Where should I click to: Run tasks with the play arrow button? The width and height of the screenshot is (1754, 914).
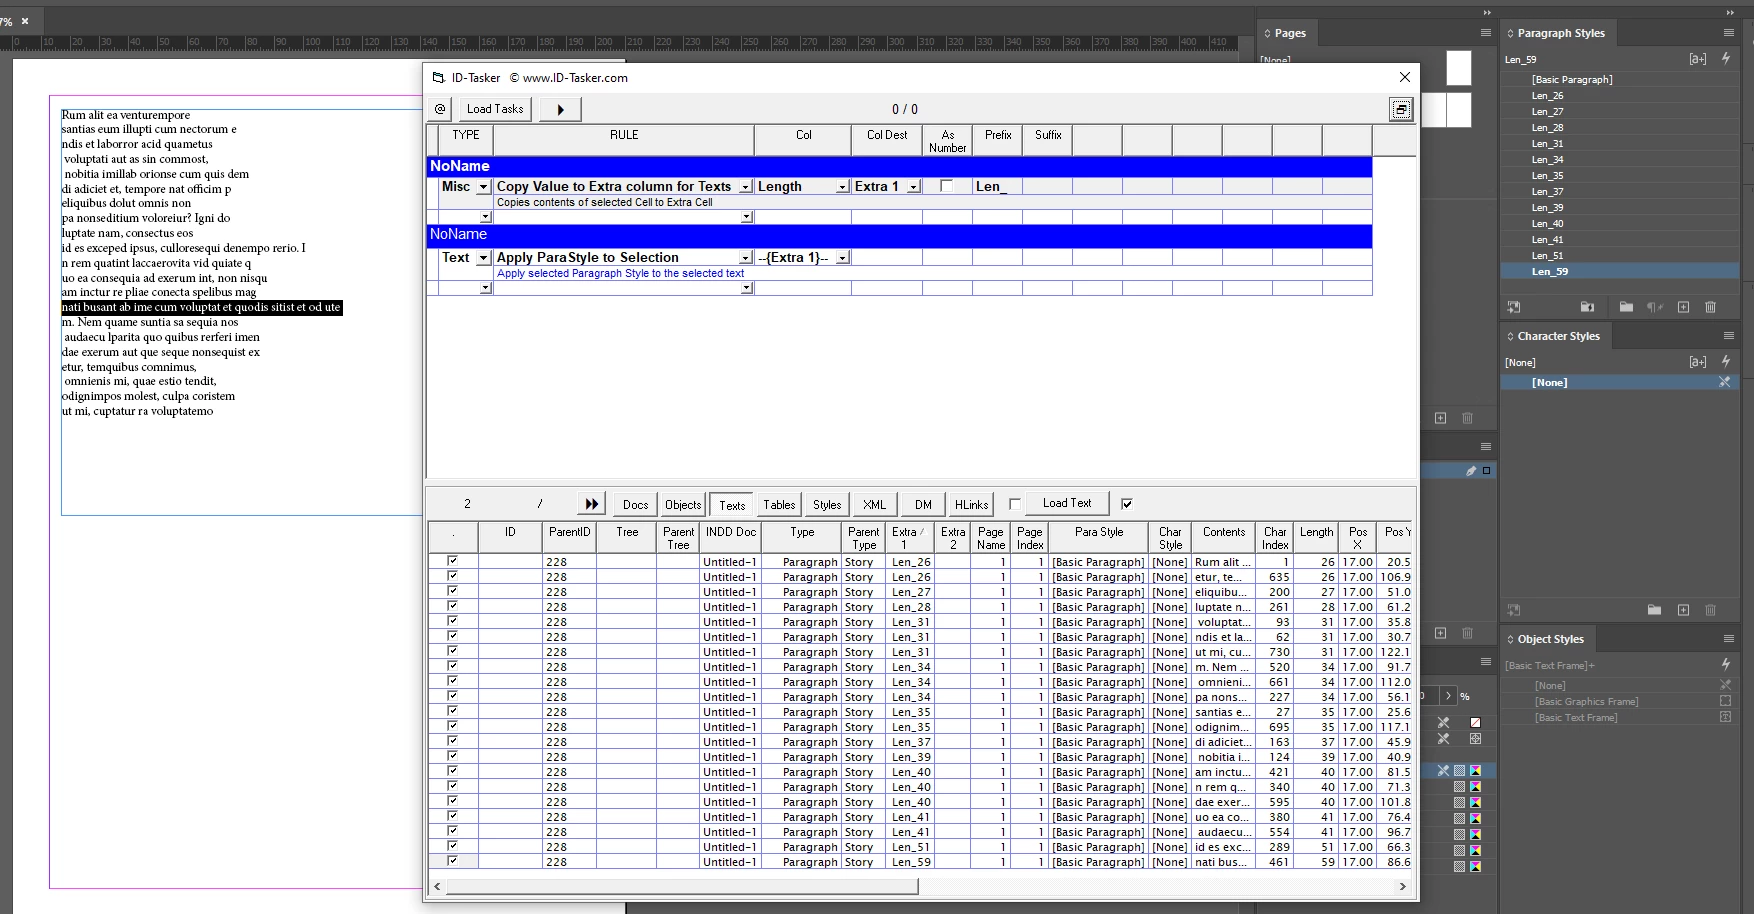coord(560,109)
